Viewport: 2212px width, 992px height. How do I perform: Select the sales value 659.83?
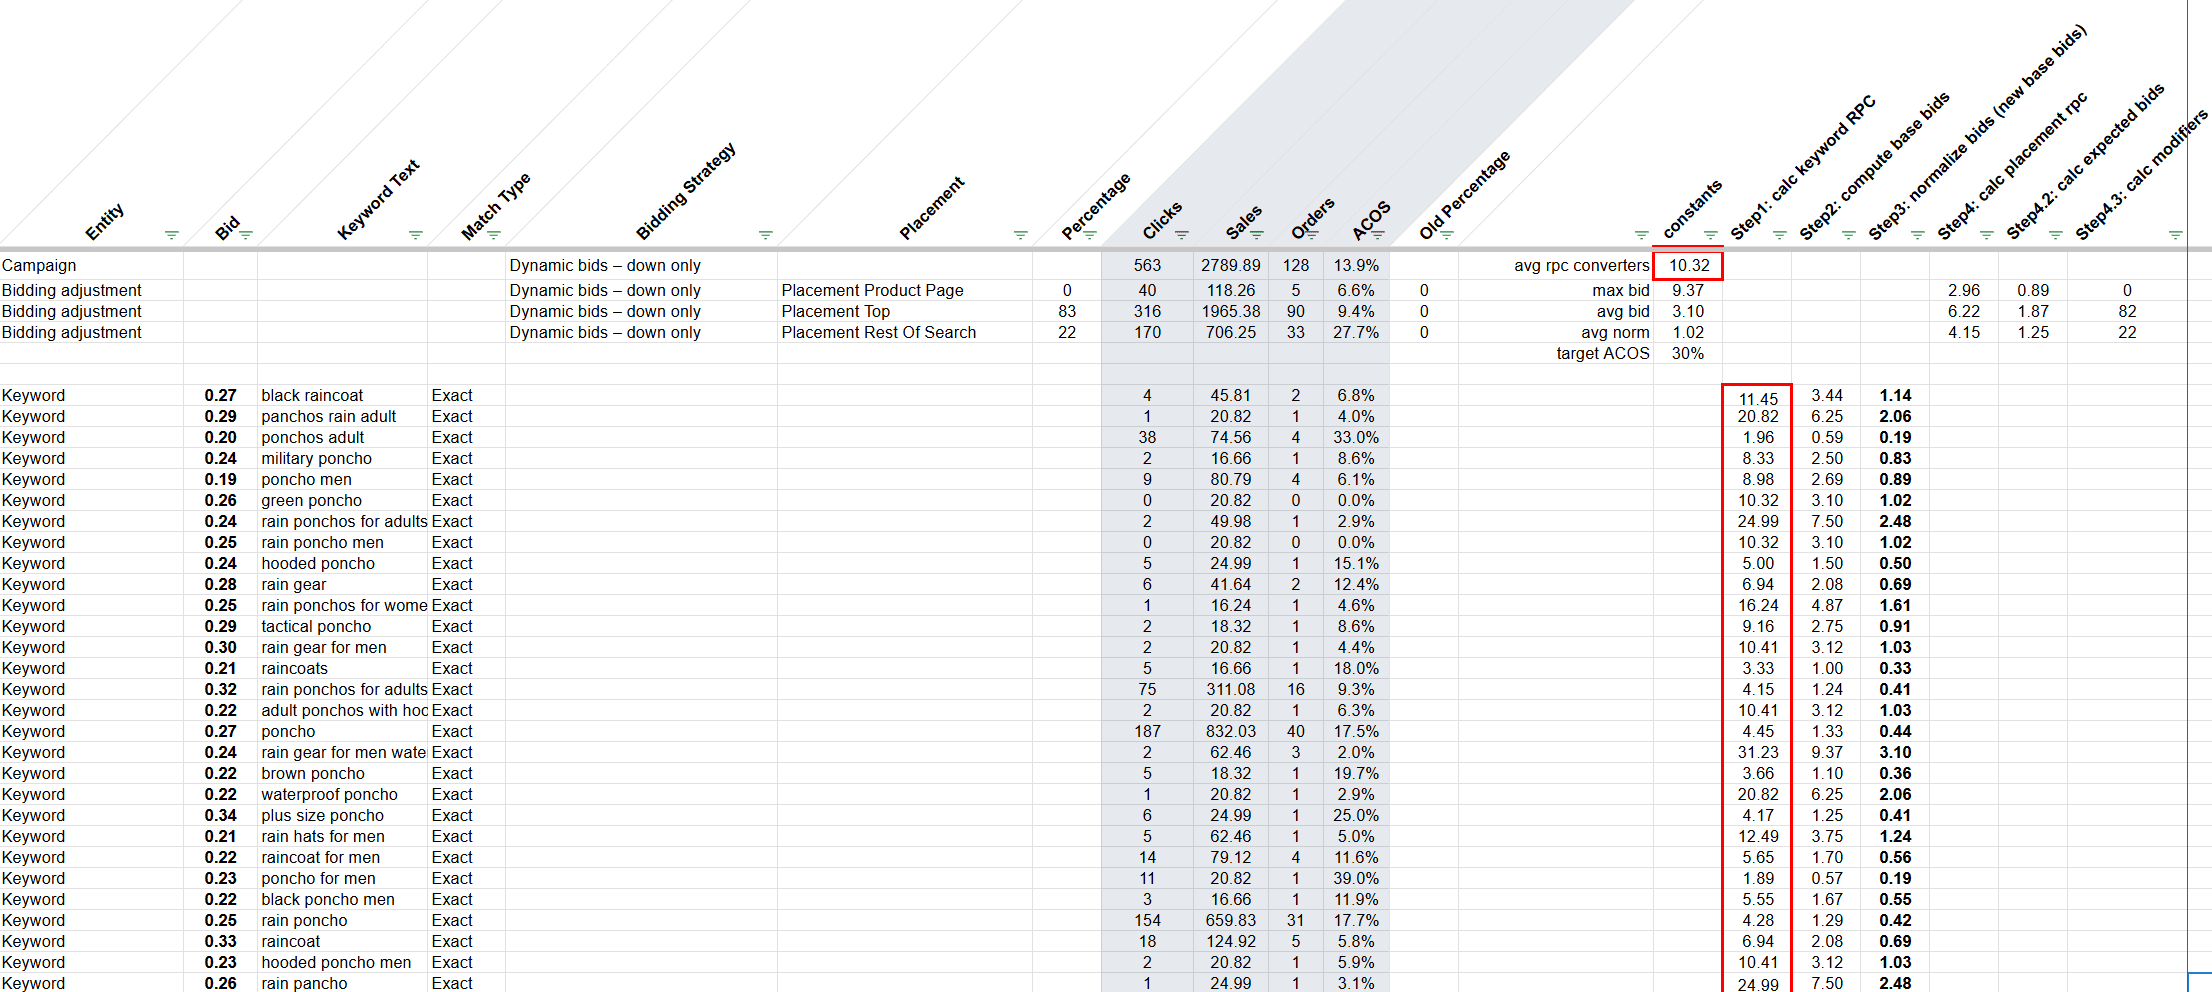(1231, 920)
